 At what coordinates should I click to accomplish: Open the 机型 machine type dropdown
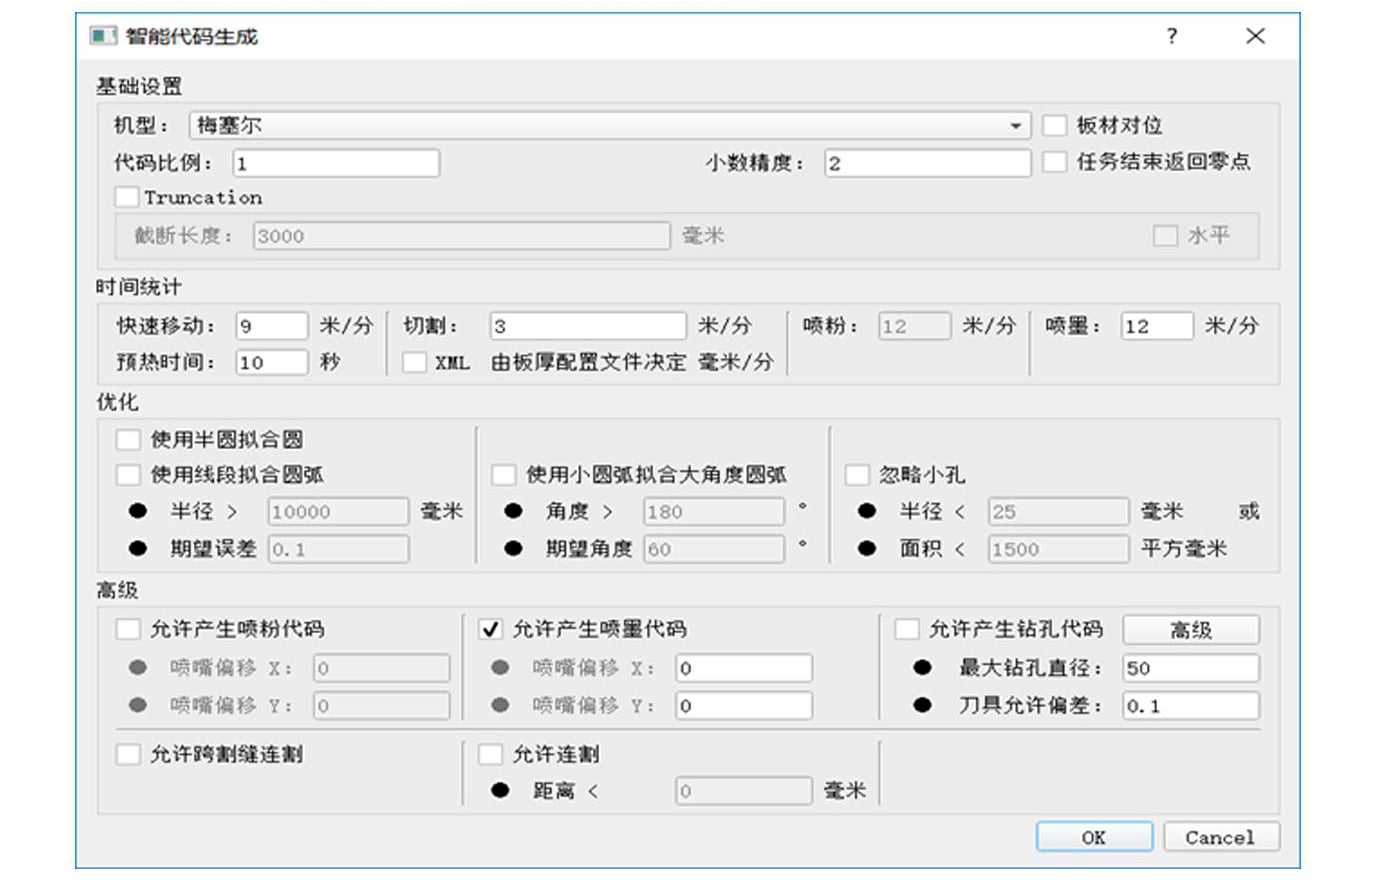click(610, 125)
